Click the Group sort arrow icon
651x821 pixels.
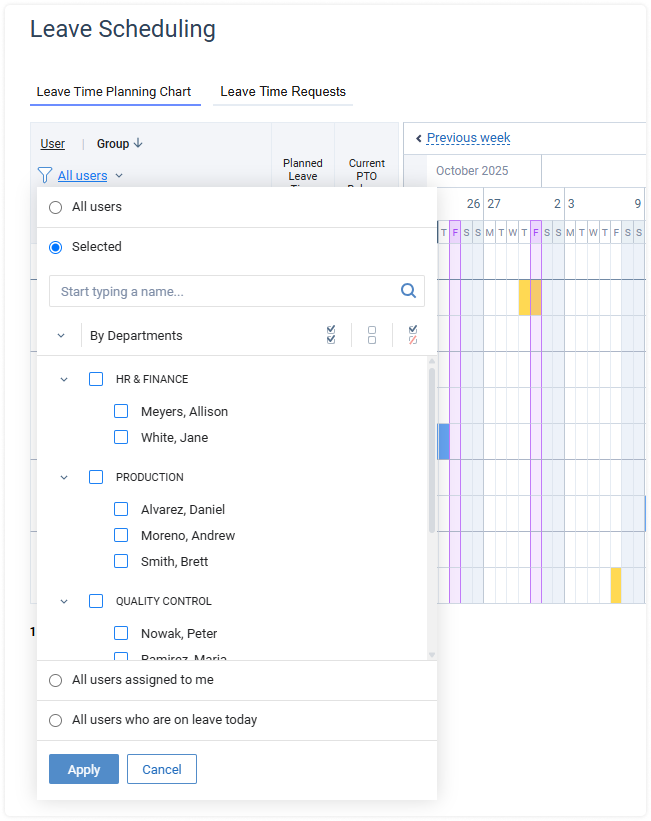pyautogui.click(x=138, y=143)
